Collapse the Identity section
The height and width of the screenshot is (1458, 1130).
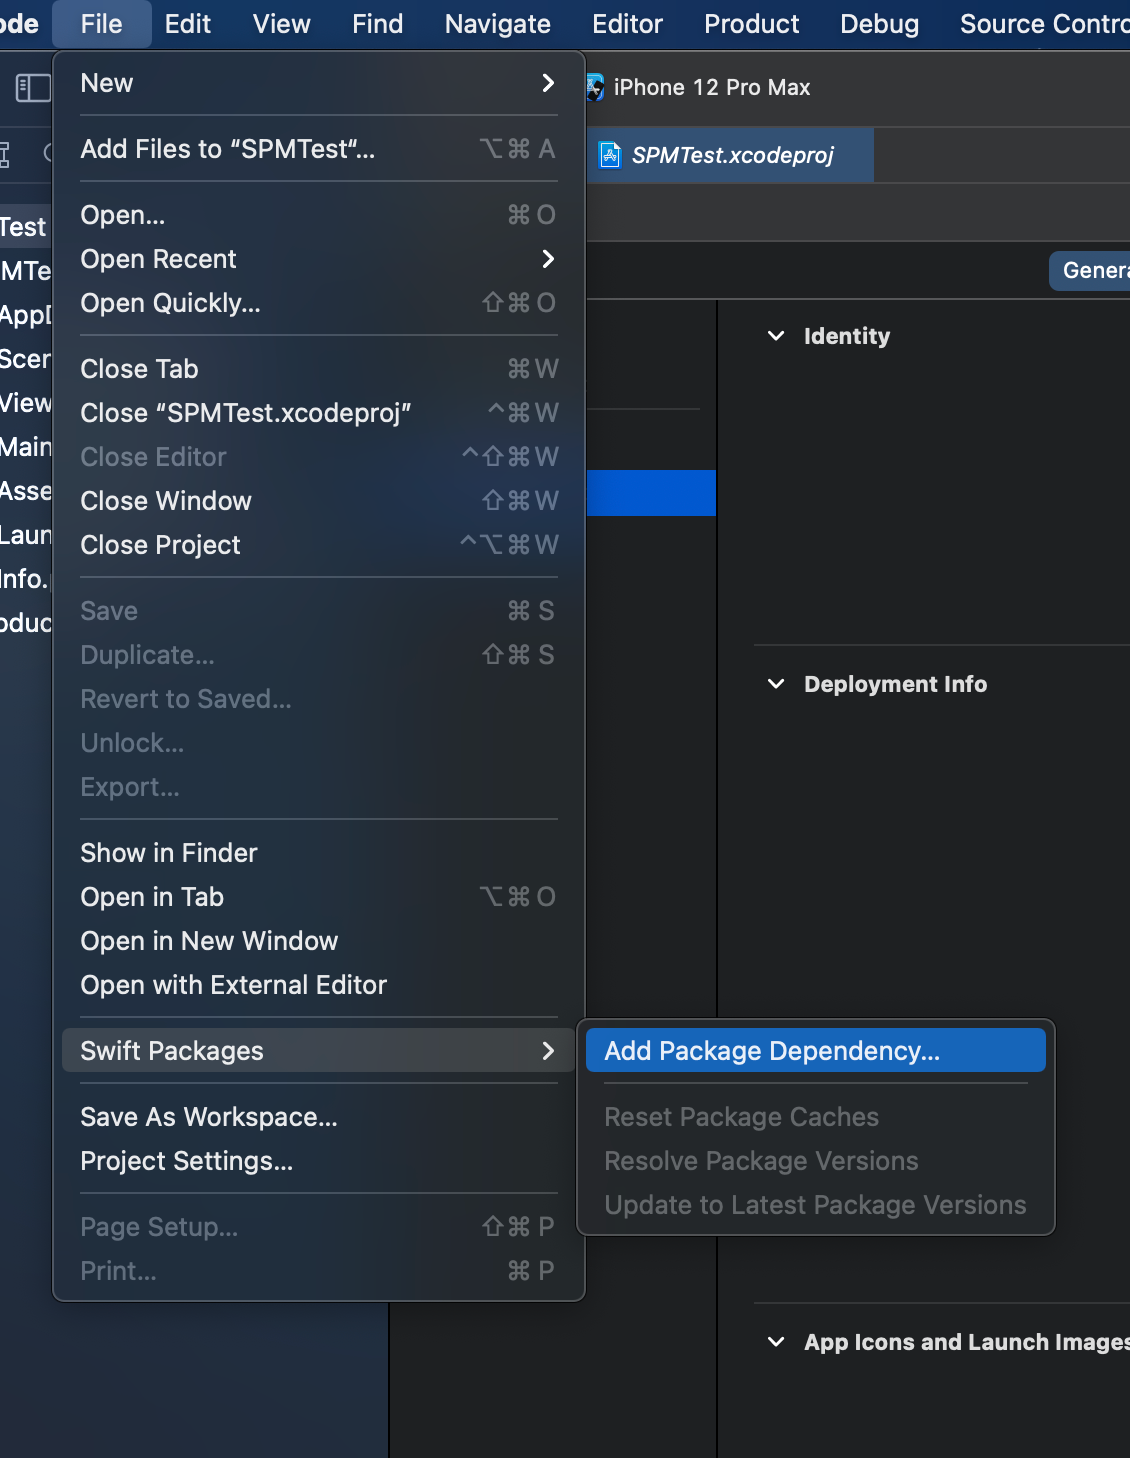pyautogui.click(x=777, y=336)
